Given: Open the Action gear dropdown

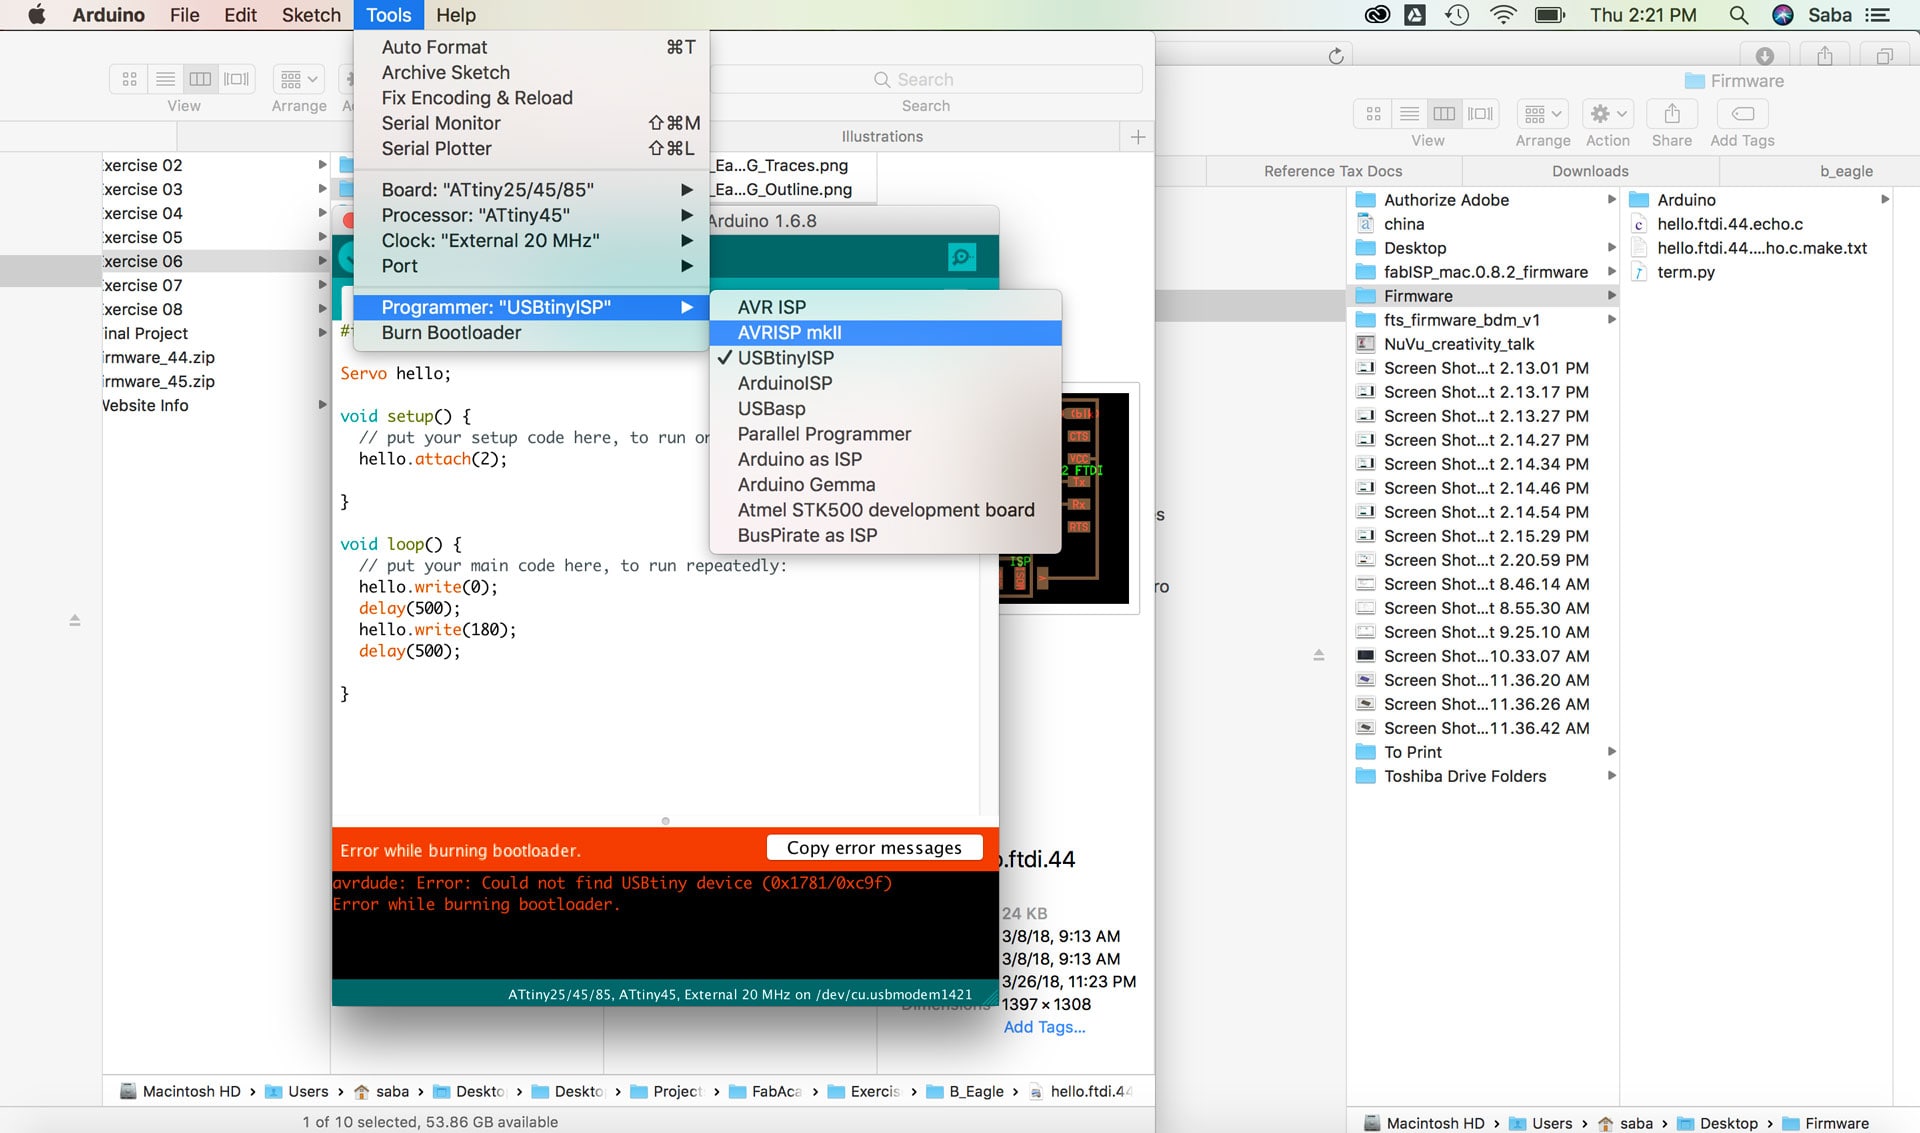Looking at the screenshot, I should tap(1608, 114).
